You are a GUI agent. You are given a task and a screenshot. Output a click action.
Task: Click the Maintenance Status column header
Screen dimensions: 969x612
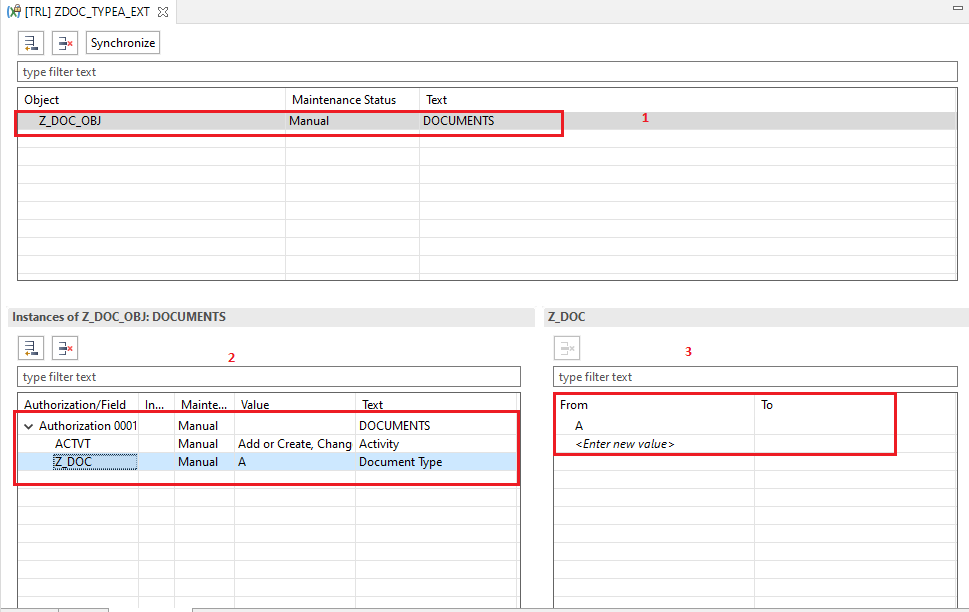[x=343, y=100]
